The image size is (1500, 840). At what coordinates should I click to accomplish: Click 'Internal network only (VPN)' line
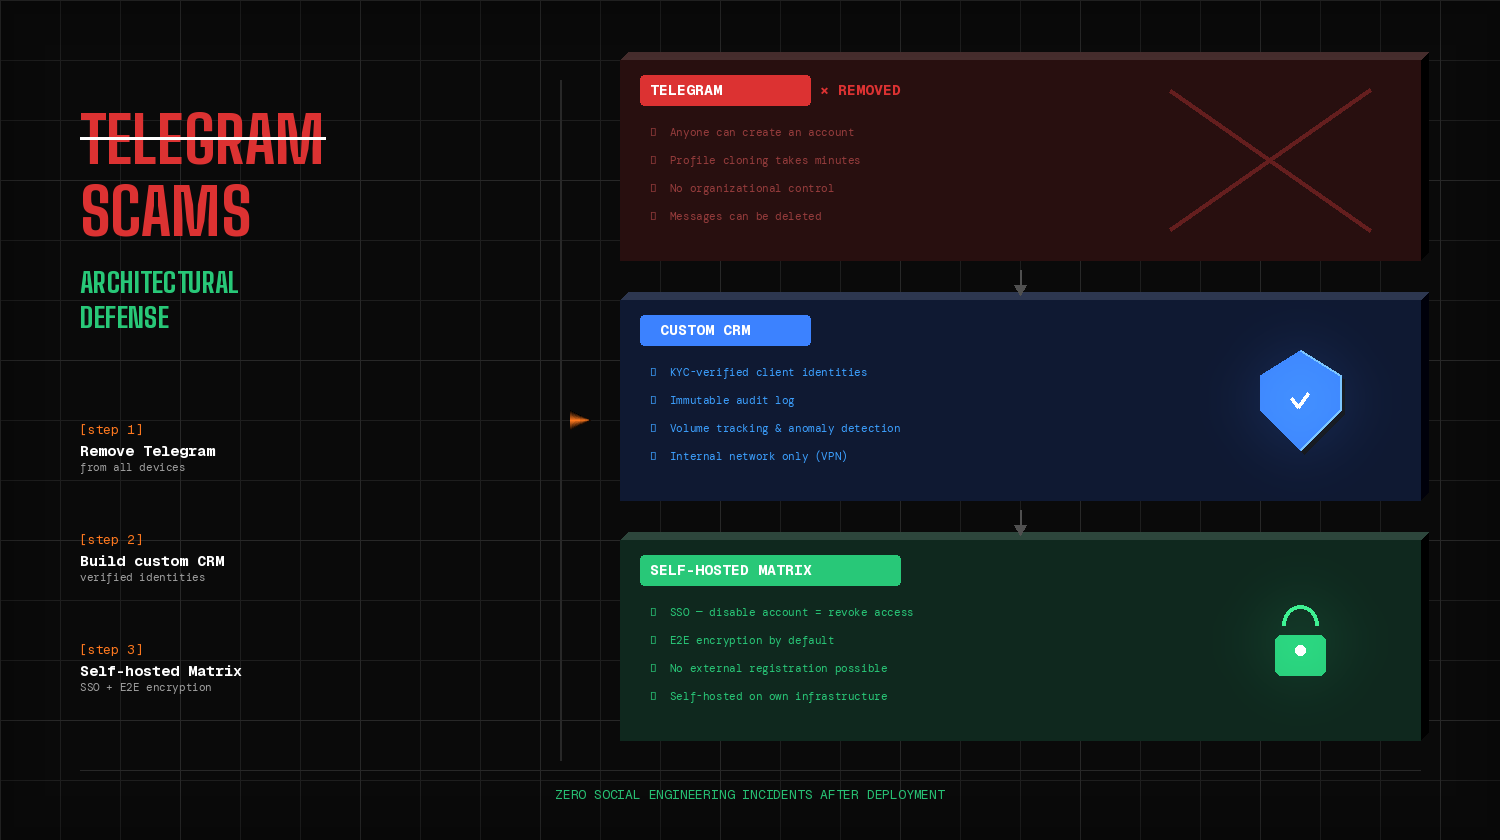759,456
